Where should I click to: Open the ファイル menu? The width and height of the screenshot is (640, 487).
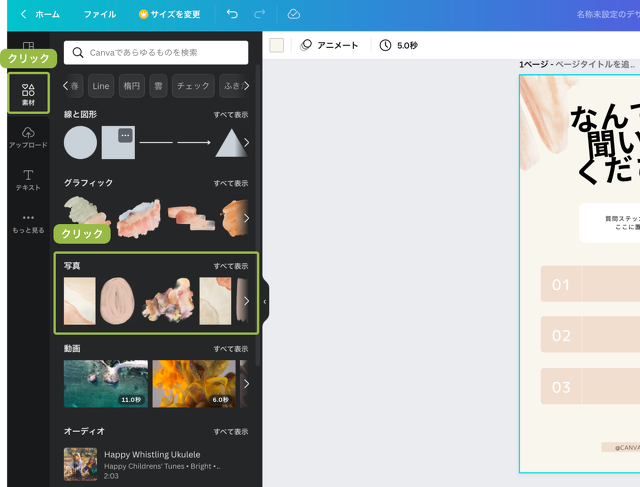click(x=99, y=15)
